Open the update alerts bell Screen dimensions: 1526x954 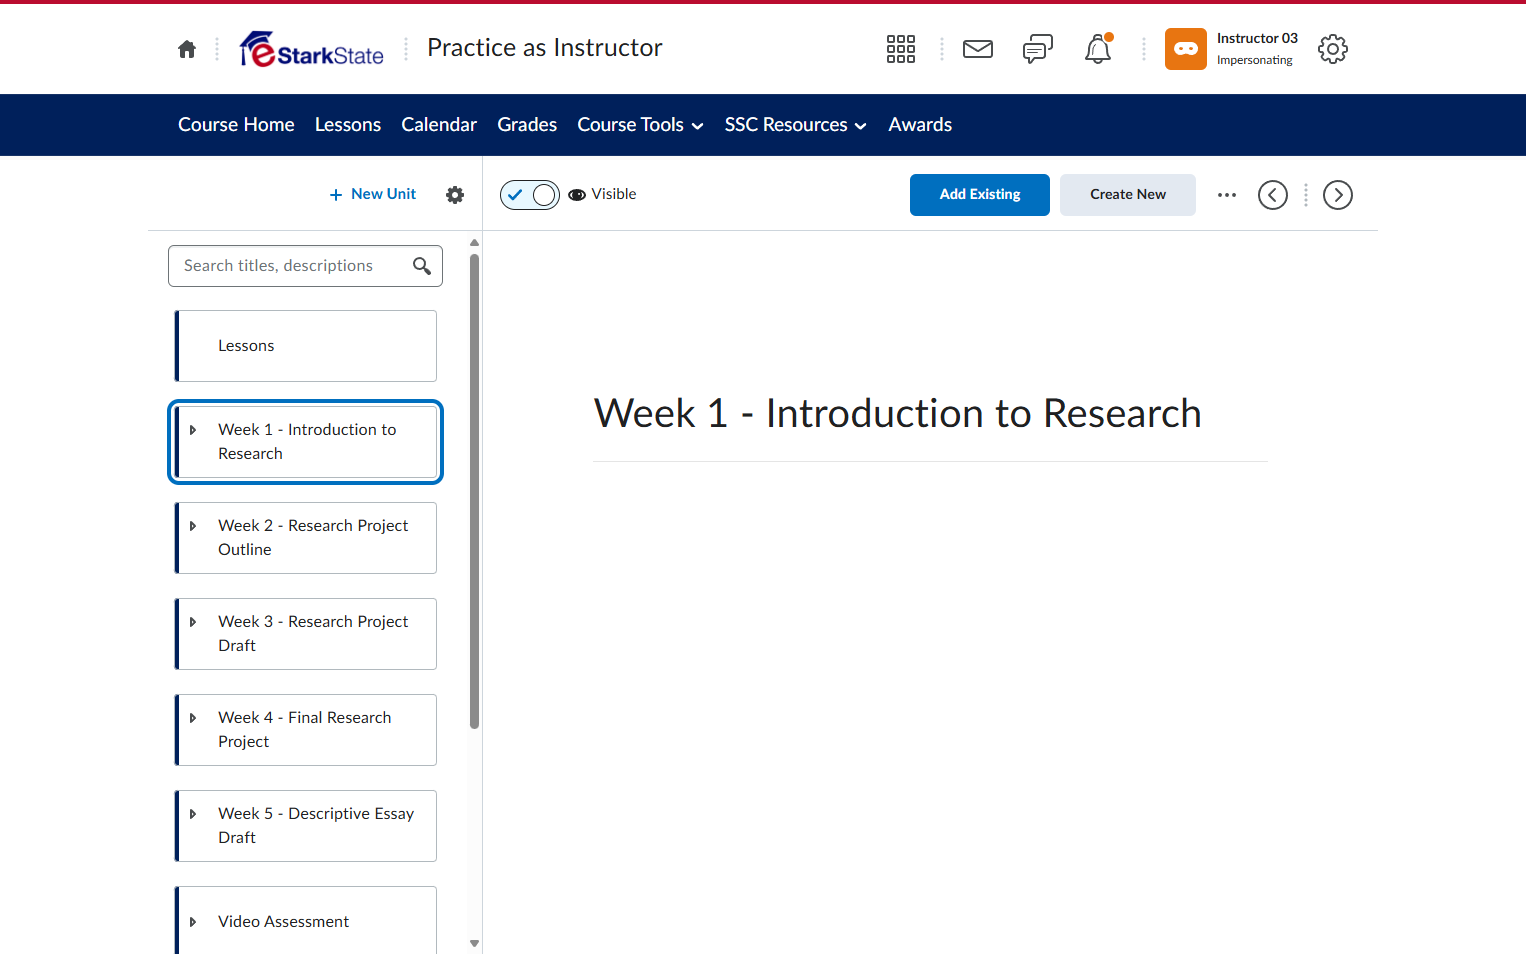(1098, 49)
